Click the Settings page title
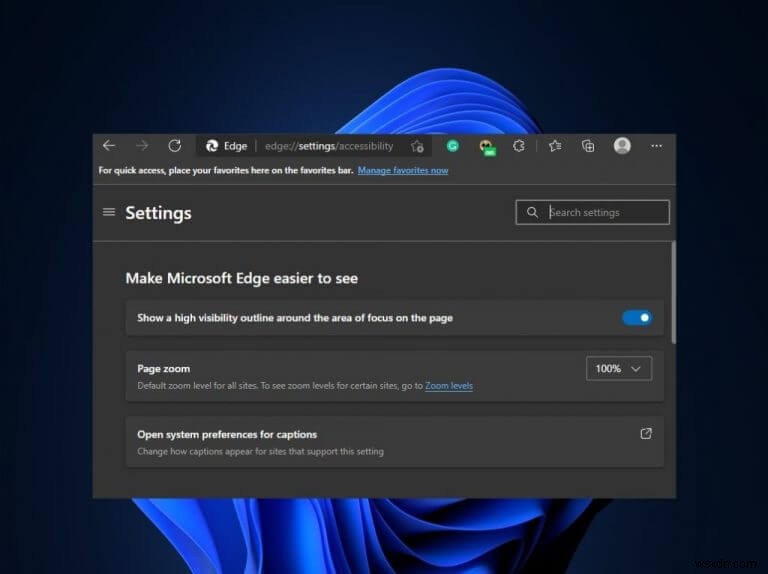 158,213
